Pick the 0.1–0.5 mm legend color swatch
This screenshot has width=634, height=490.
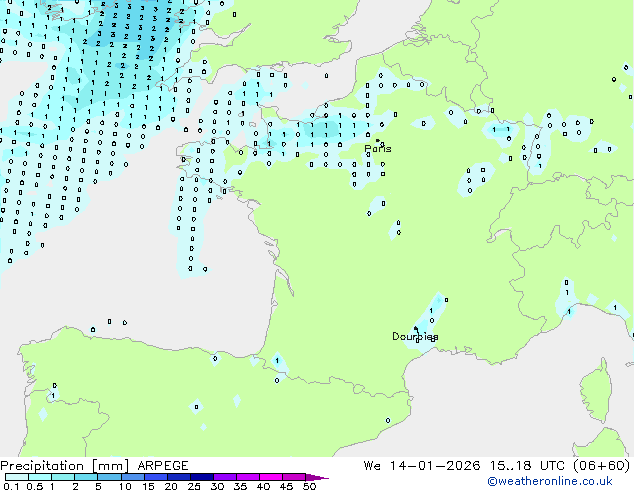click(x=17, y=477)
